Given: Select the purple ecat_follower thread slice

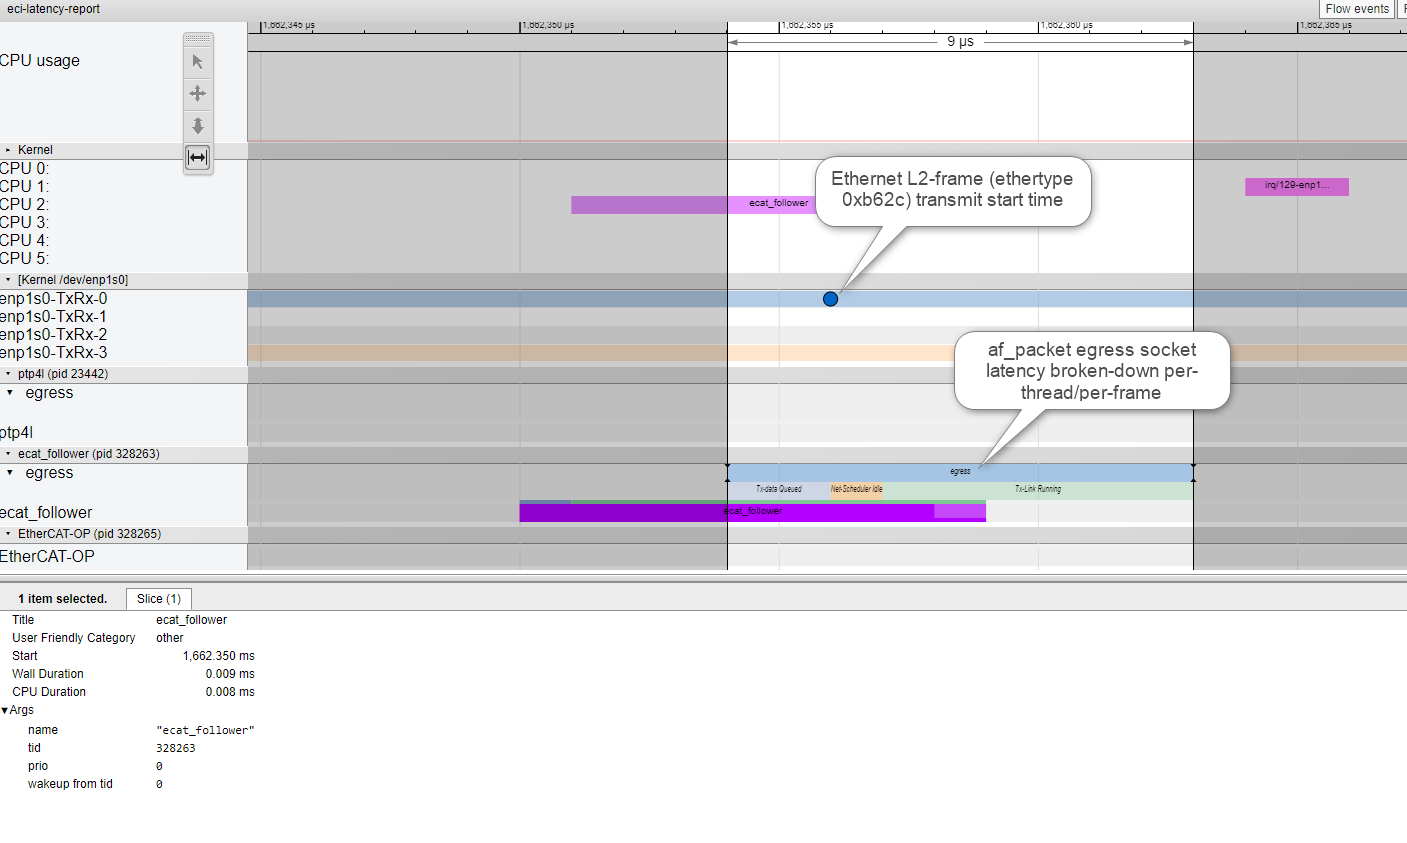Looking at the screenshot, I should click(752, 512).
